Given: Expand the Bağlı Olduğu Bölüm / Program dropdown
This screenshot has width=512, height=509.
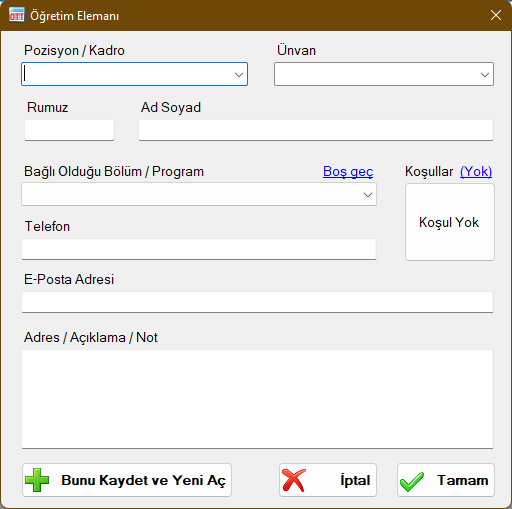Looking at the screenshot, I should pyautogui.click(x=368, y=194).
